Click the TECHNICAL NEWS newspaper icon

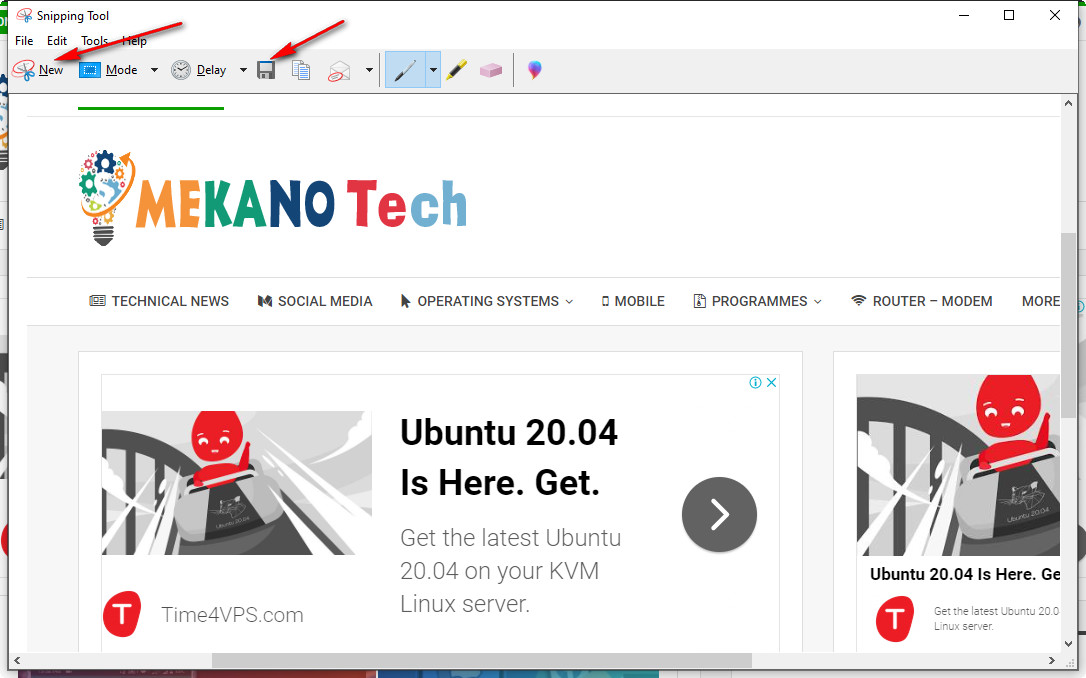(98, 301)
